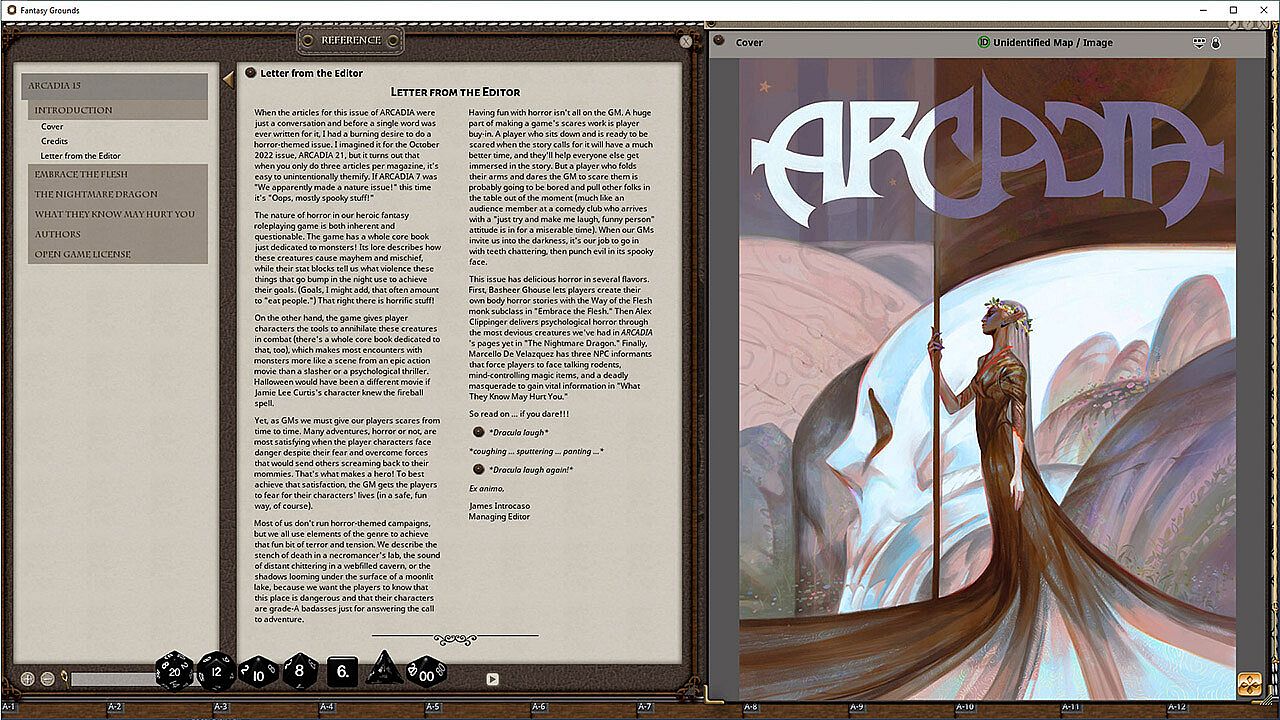Expand the Authors chapter
Viewport: 1280px width, 720px height.
pos(118,234)
